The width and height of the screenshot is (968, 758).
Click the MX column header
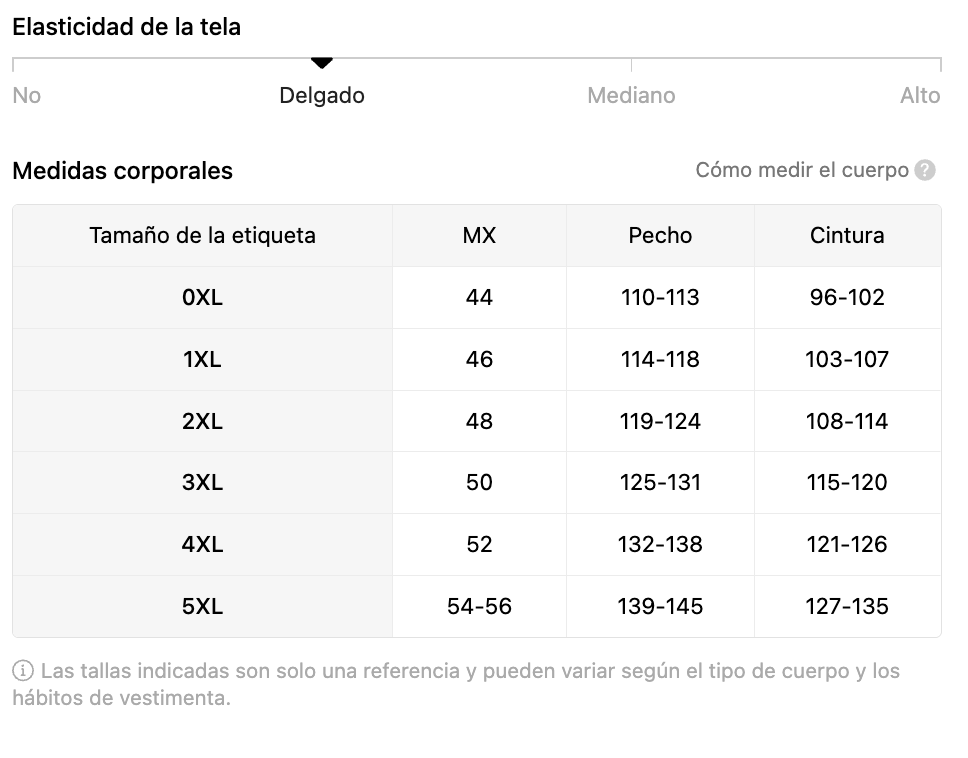click(x=479, y=235)
